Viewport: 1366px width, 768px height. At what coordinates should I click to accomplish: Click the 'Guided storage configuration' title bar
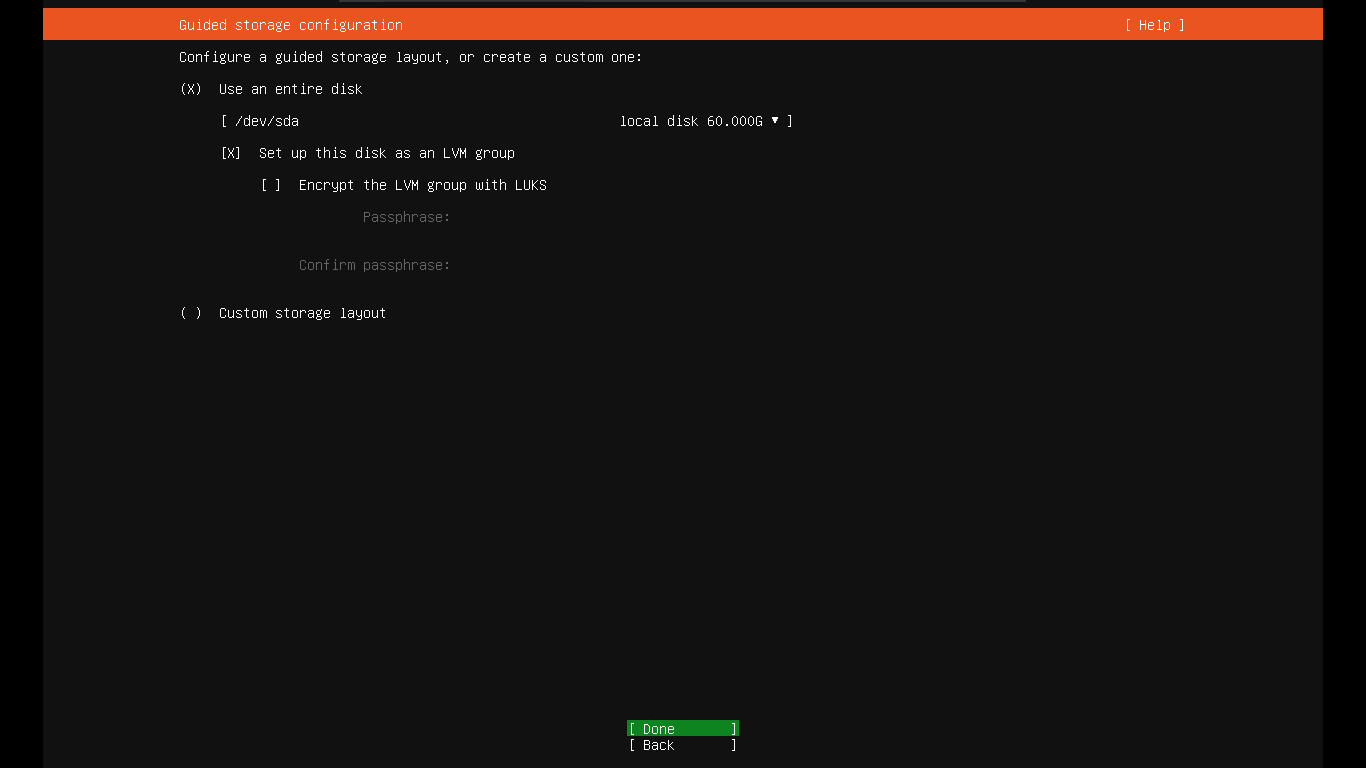[x=290, y=25]
